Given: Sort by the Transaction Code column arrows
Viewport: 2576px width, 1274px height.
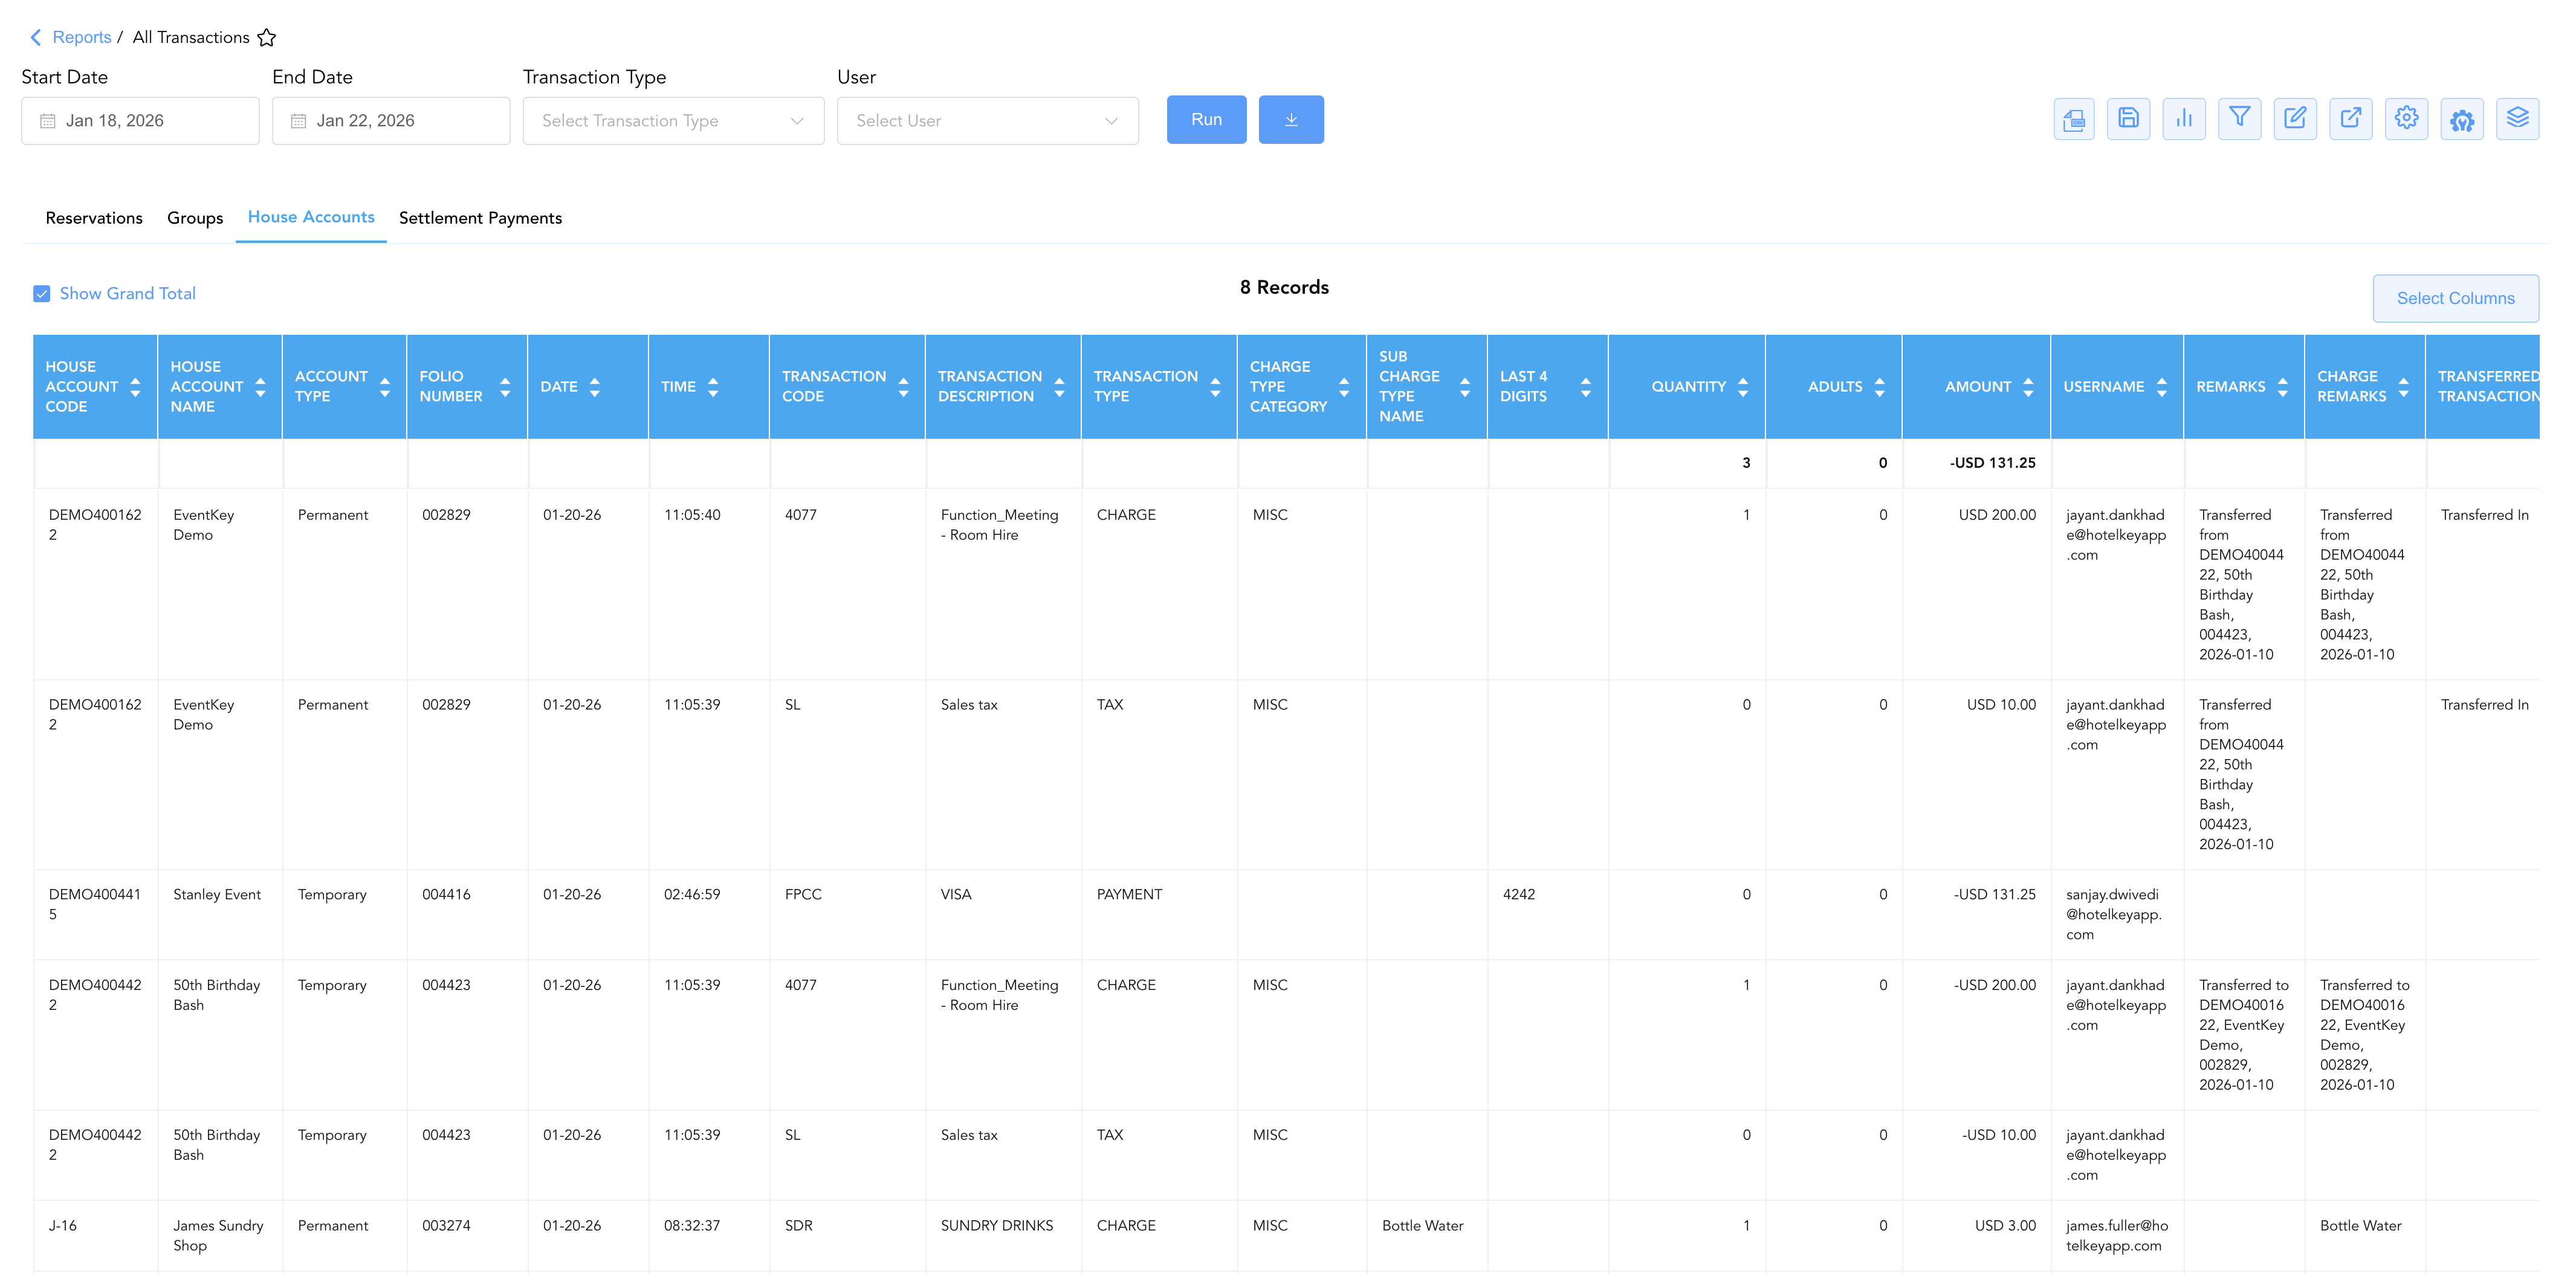Looking at the screenshot, I should pyautogui.click(x=903, y=387).
